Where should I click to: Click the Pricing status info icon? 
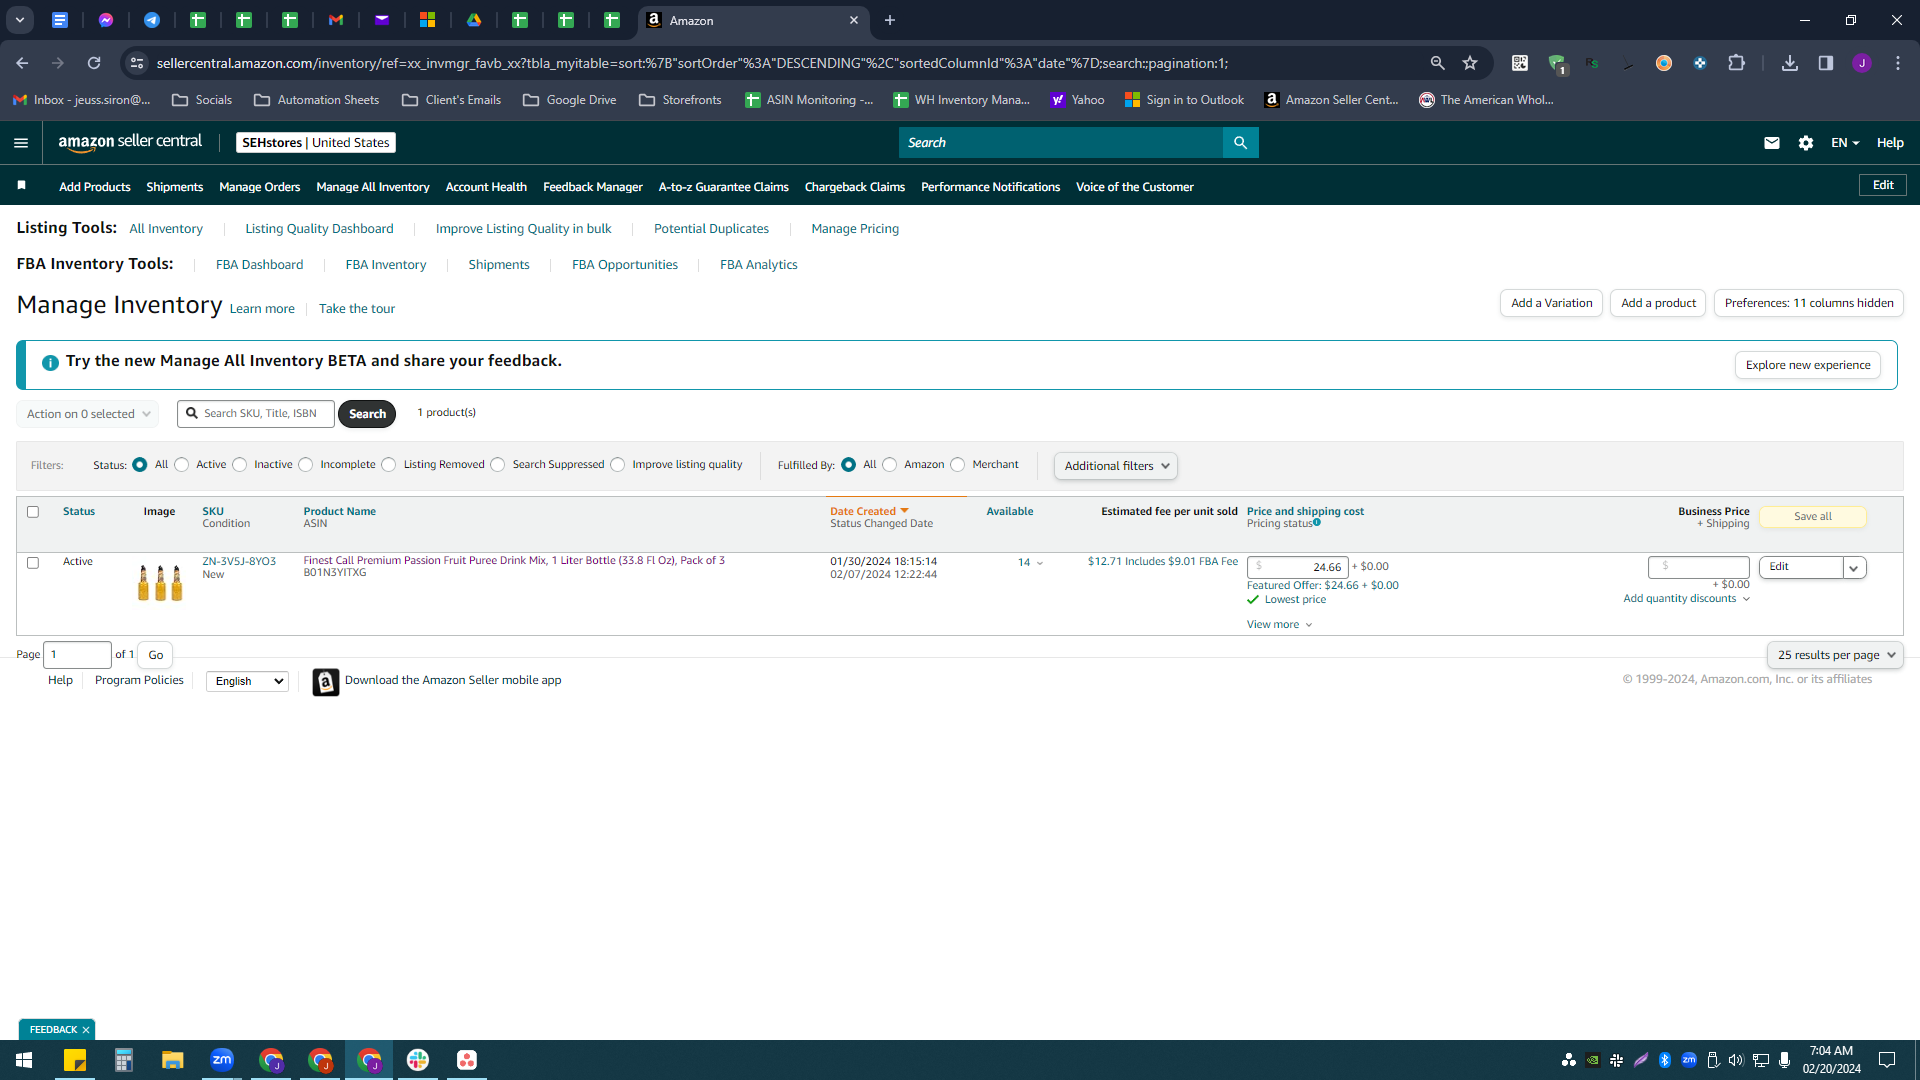point(1317,522)
